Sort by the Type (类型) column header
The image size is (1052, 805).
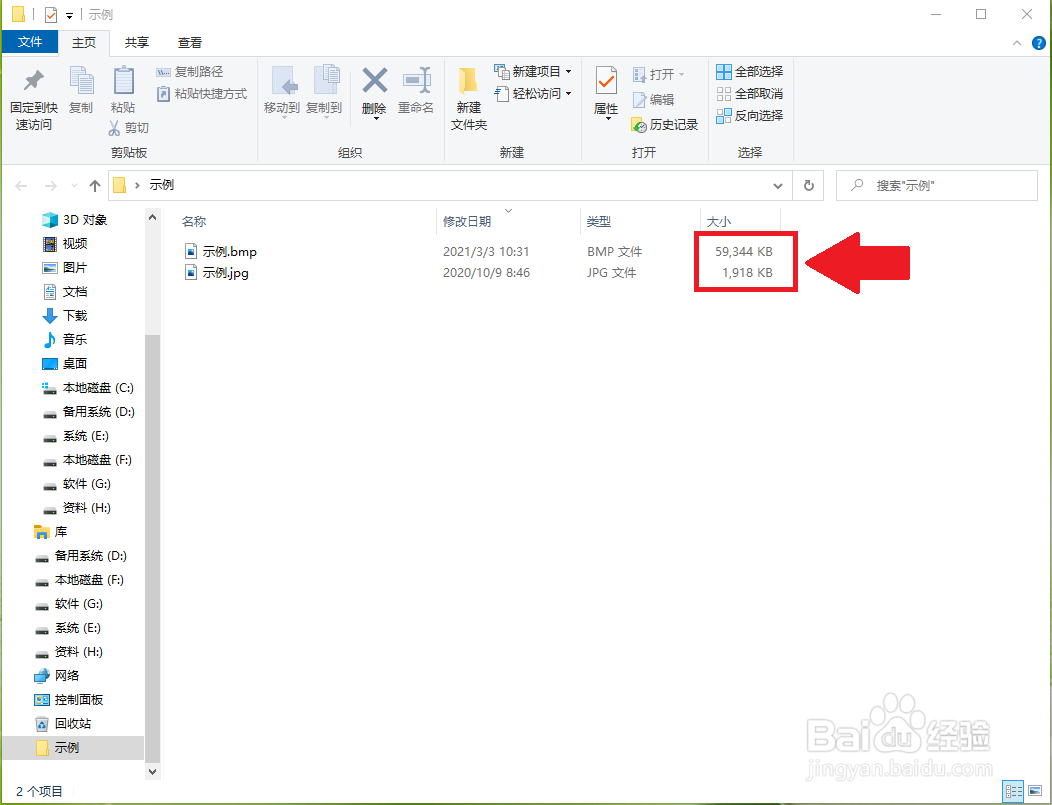tap(598, 221)
